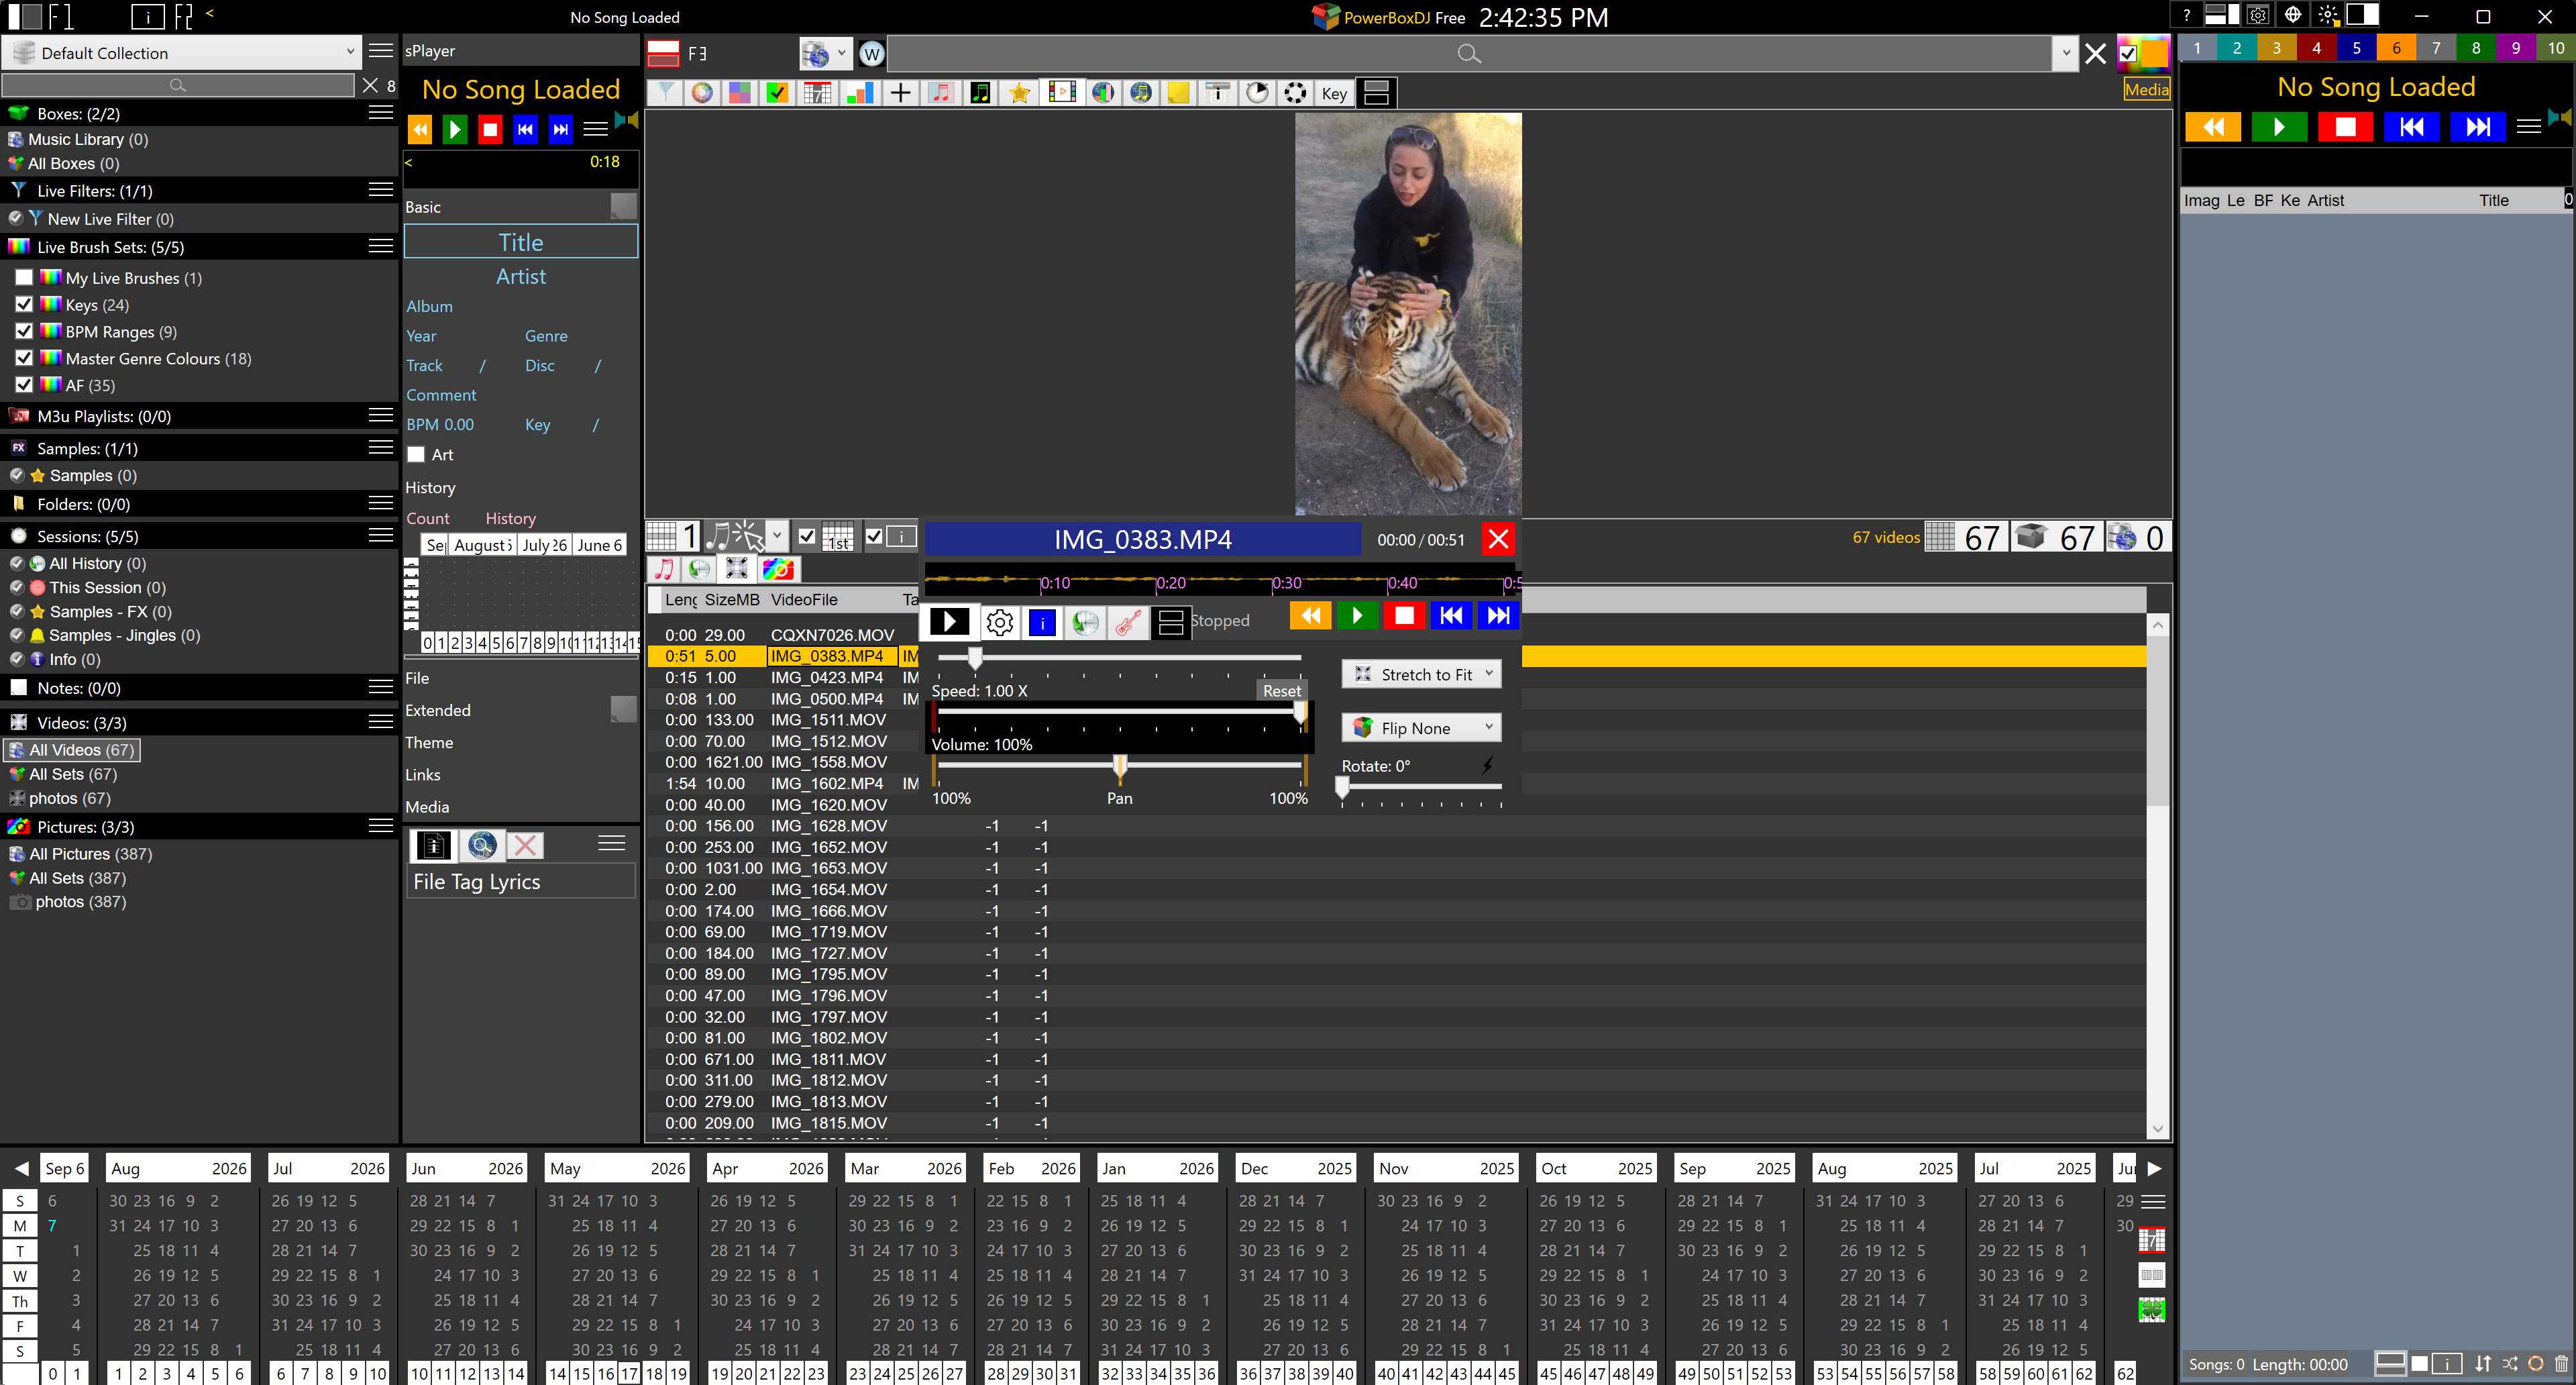Uncheck AF (35) brush set checkbox

tap(24, 384)
